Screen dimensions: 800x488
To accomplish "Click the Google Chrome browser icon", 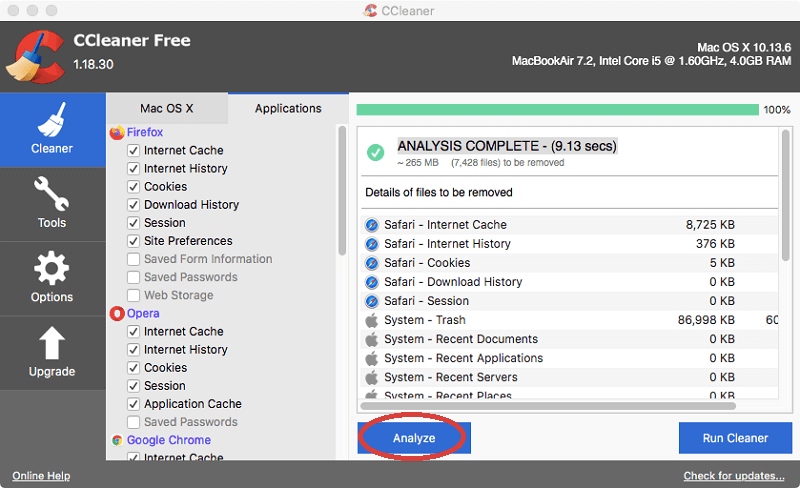I will point(117,440).
